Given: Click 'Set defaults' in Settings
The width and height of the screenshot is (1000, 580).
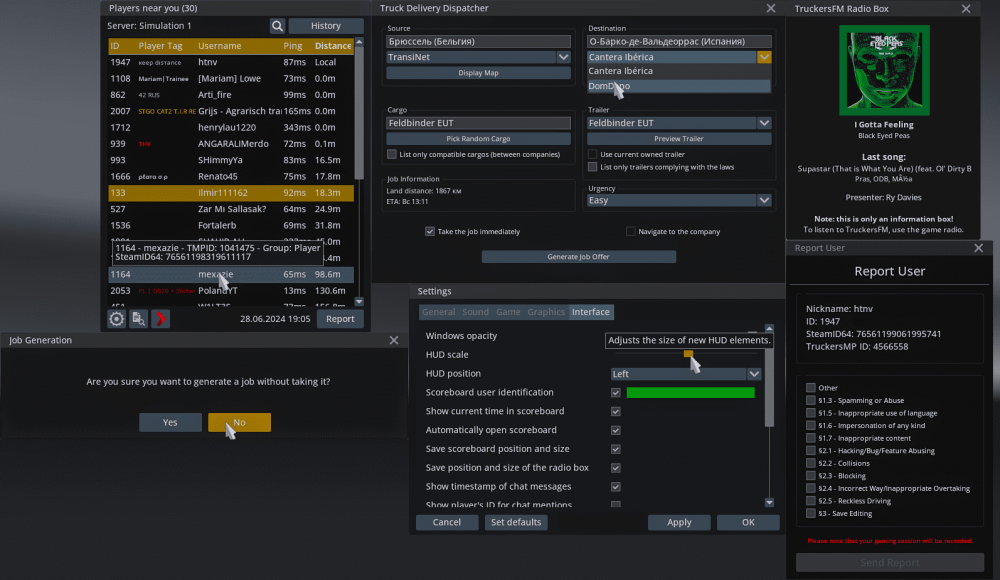Looking at the screenshot, I should (516, 522).
